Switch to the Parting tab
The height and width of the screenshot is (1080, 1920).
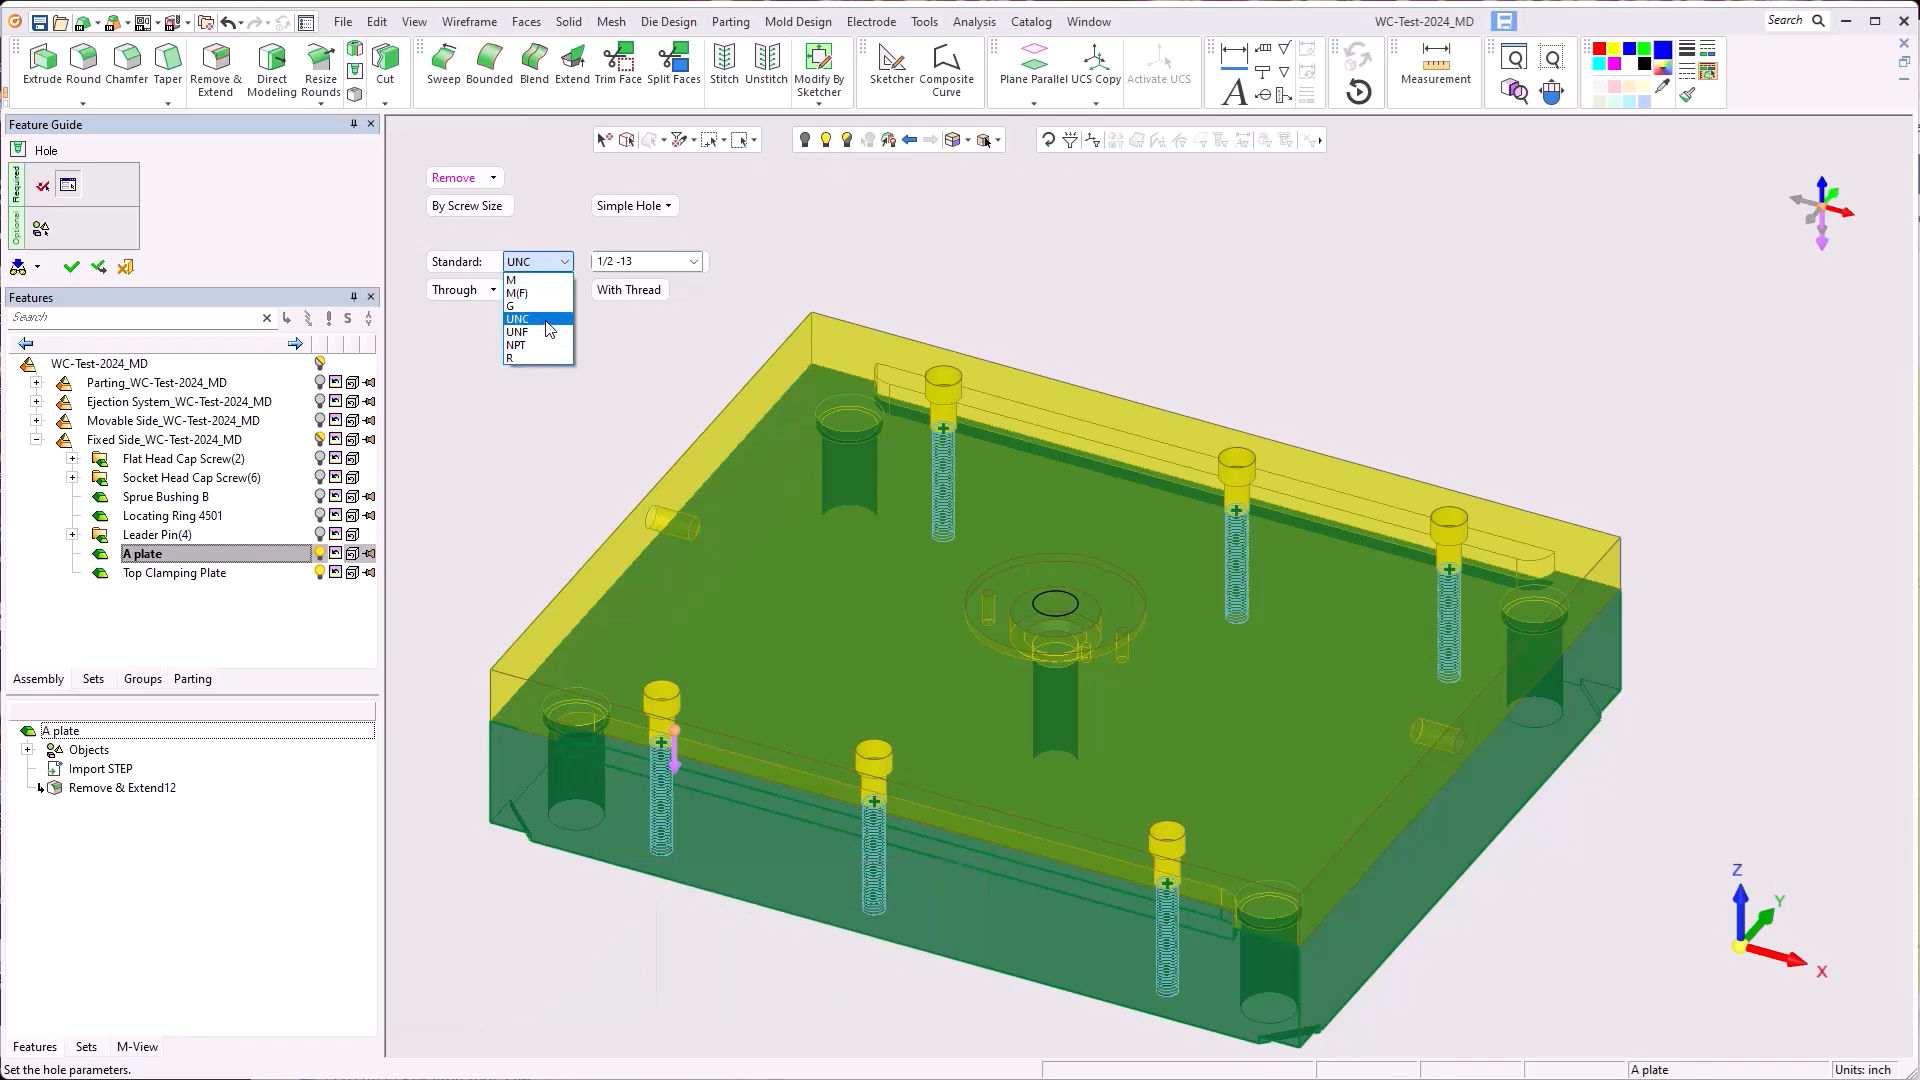[192, 679]
